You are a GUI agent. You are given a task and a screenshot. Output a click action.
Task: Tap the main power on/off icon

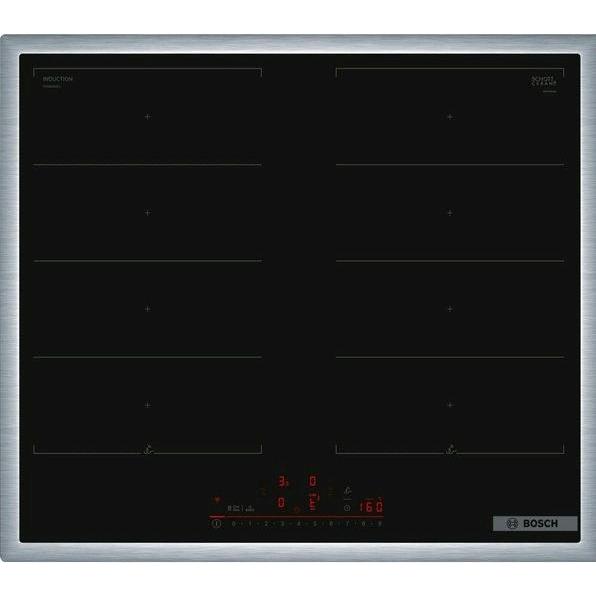tap(217, 524)
